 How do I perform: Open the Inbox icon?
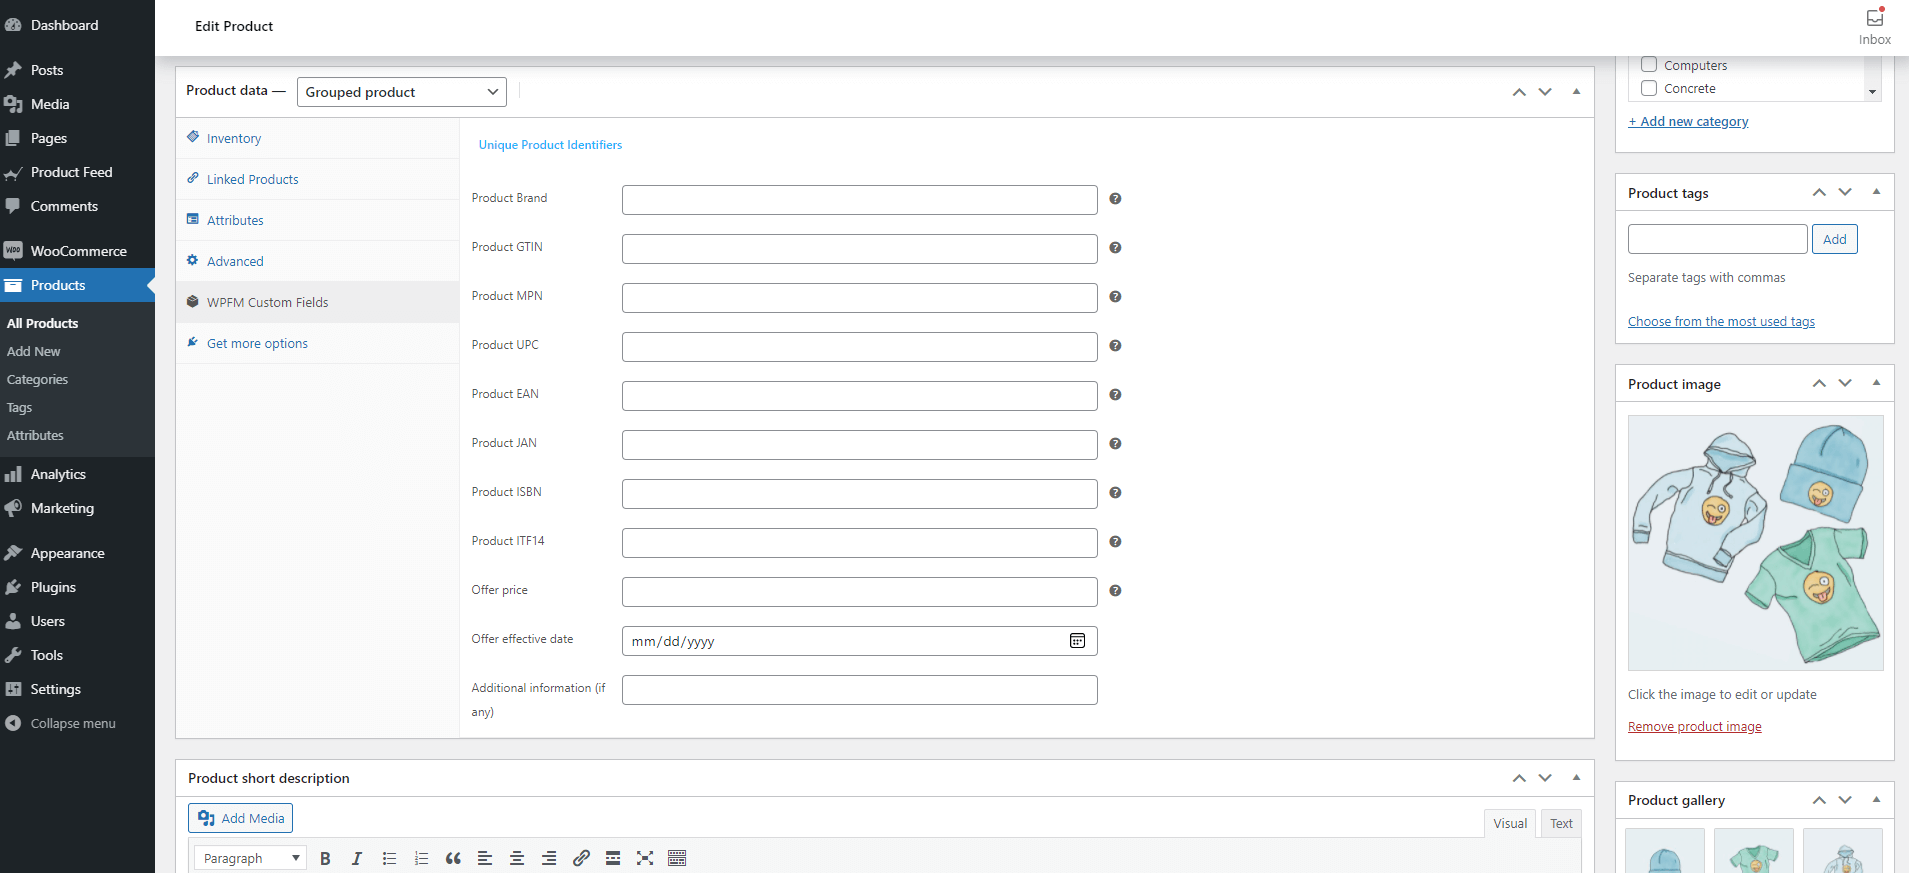point(1874,27)
